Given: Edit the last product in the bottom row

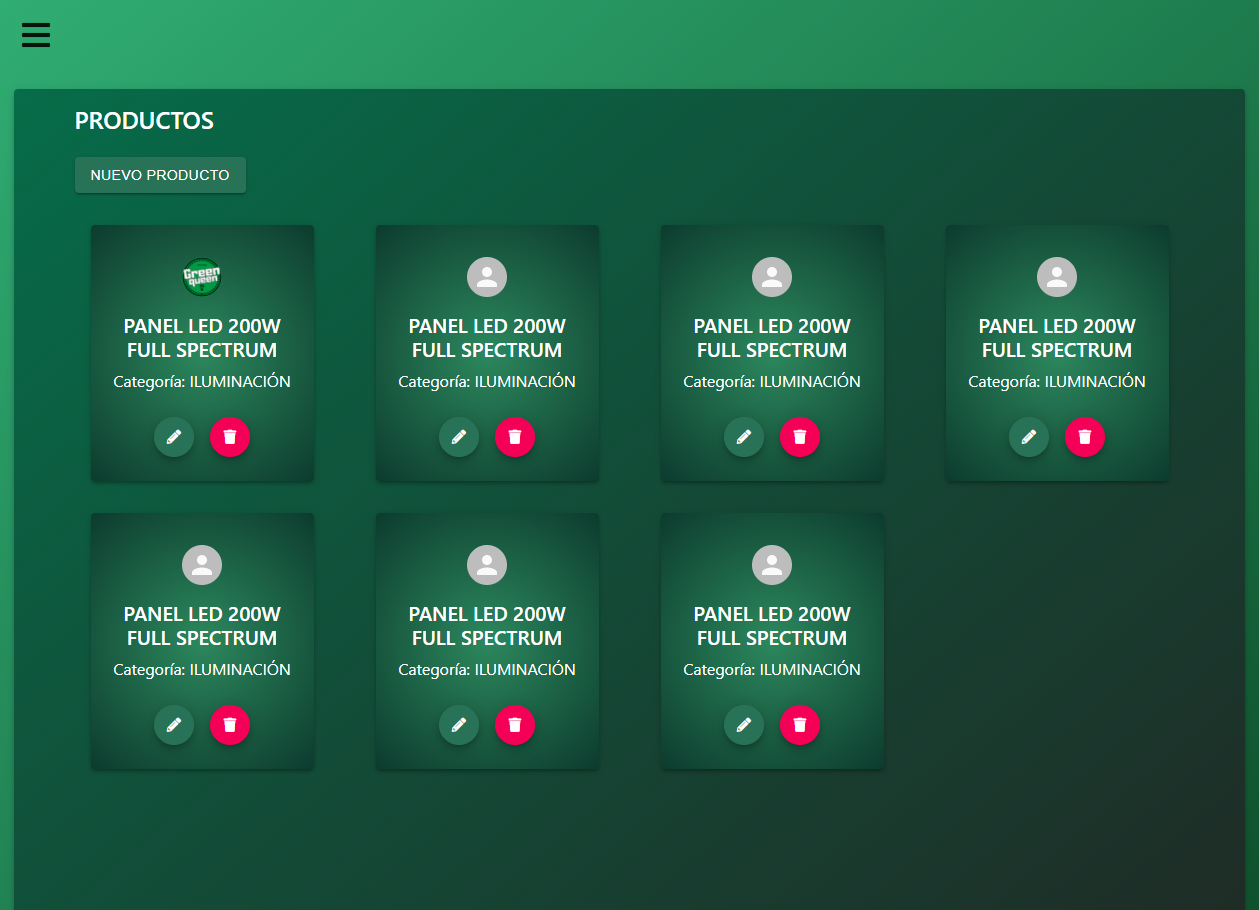Looking at the screenshot, I should [x=744, y=725].
